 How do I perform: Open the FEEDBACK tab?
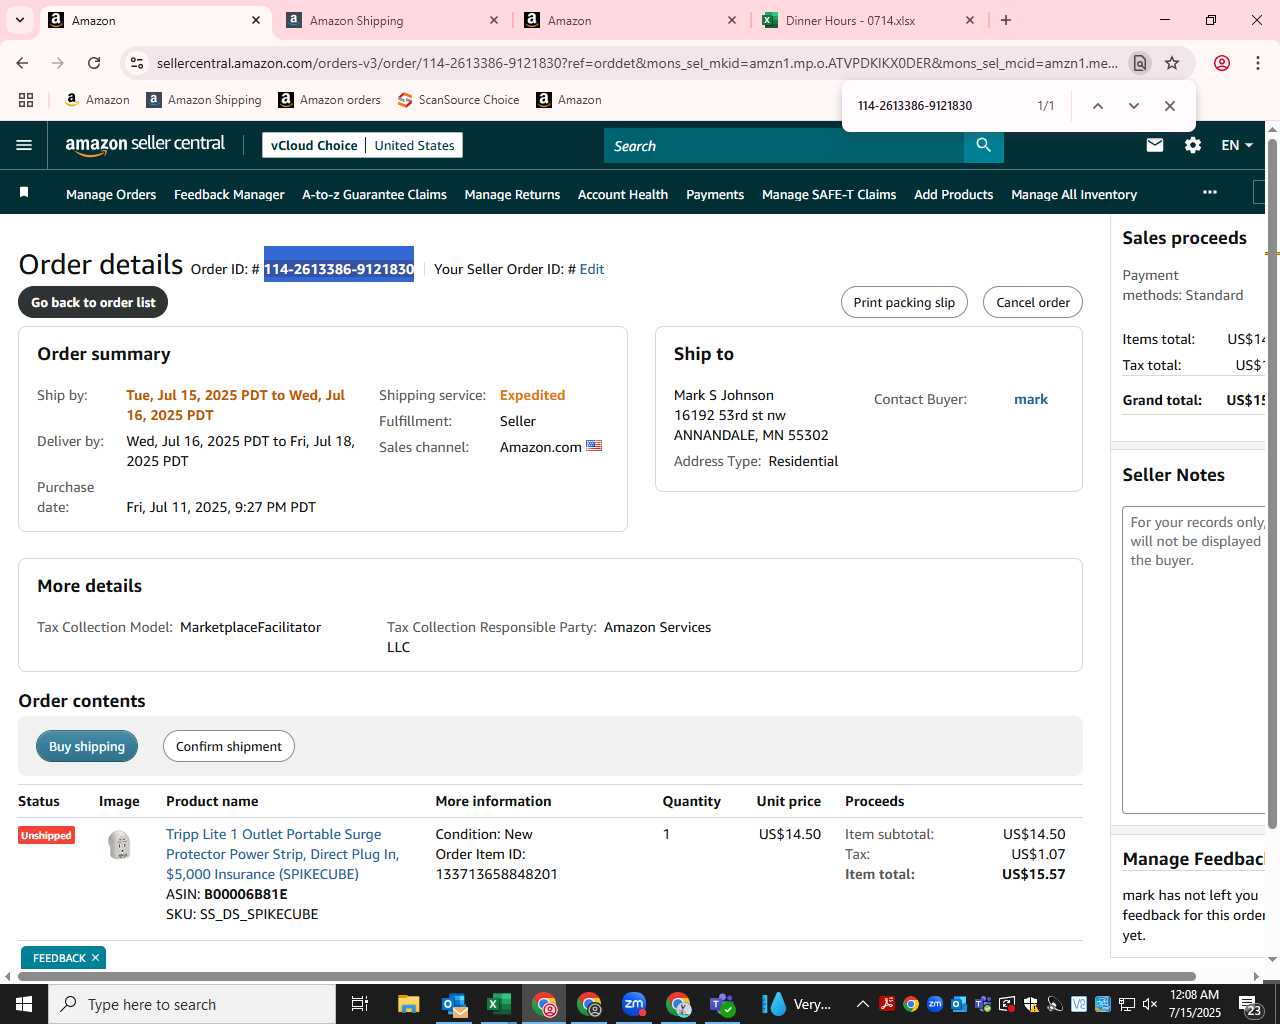click(x=59, y=958)
